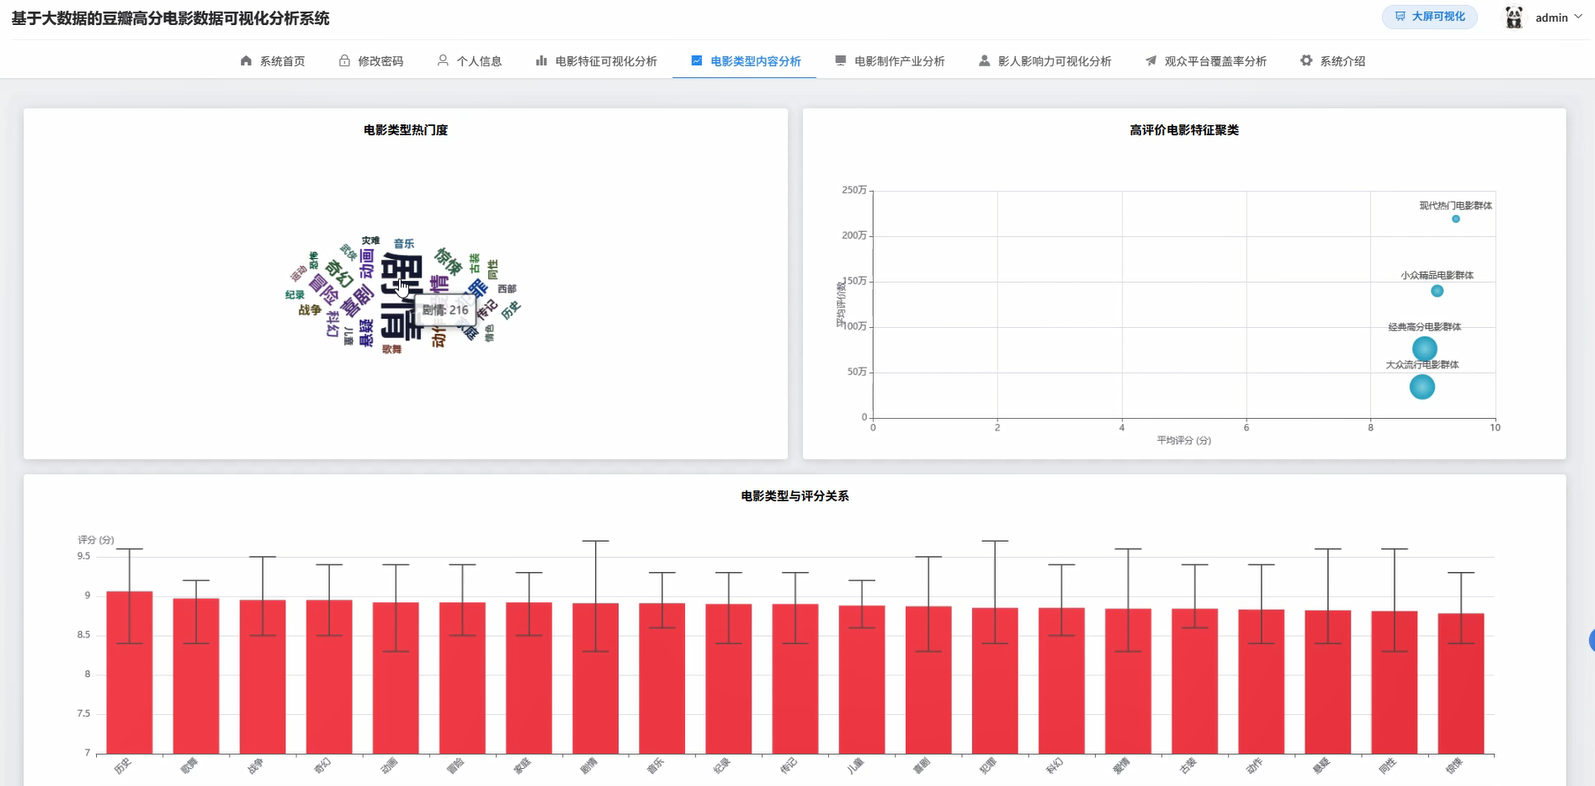
Task: Click the 小众精品电影群体 bubble
Action: [1437, 291]
